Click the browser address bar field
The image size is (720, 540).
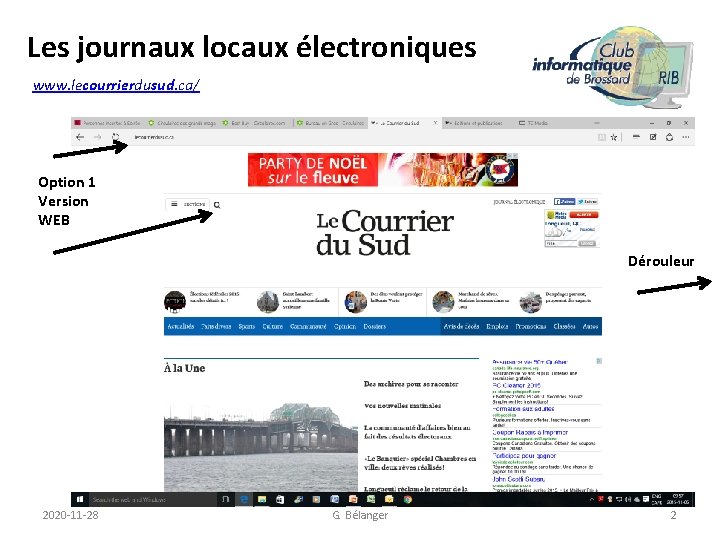pyautogui.click(x=358, y=137)
